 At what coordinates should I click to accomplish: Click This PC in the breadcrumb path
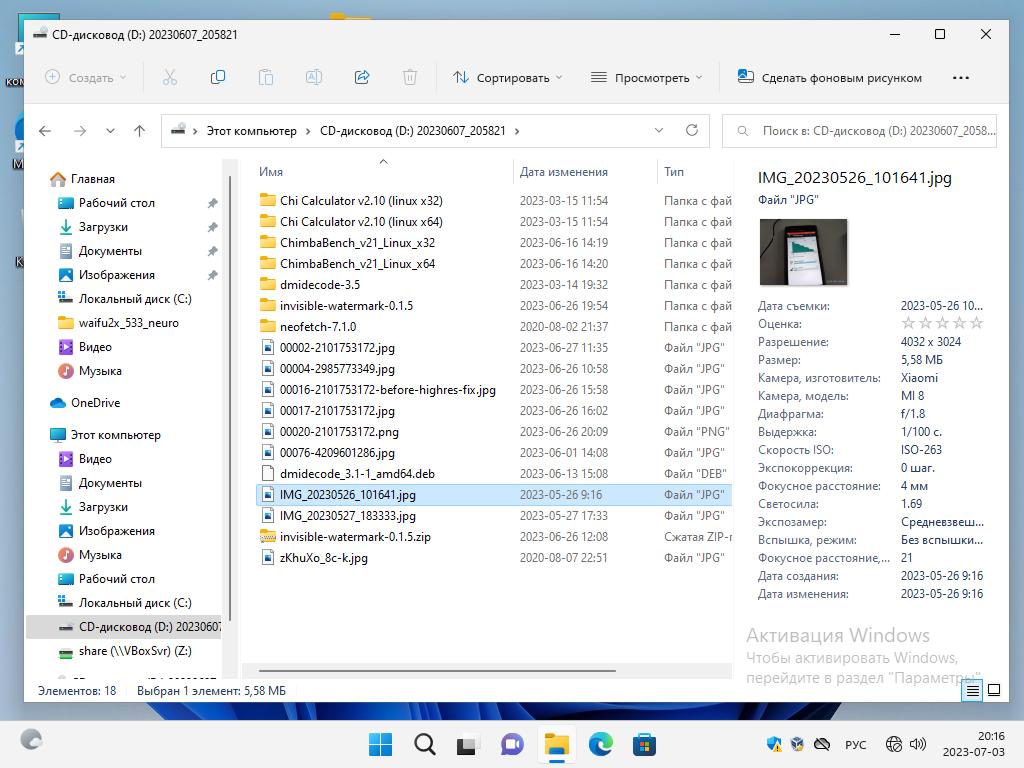pyautogui.click(x=251, y=131)
